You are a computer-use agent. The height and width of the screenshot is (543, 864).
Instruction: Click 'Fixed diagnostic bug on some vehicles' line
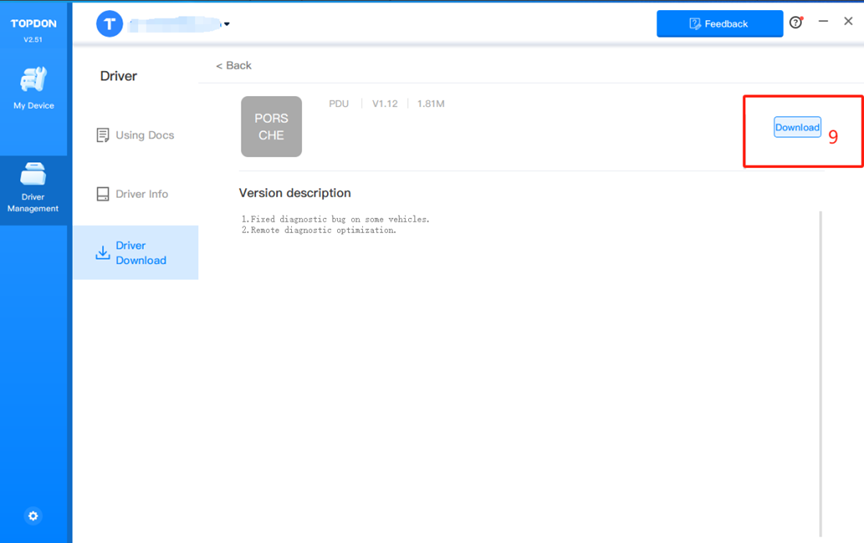tap(335, 219)
